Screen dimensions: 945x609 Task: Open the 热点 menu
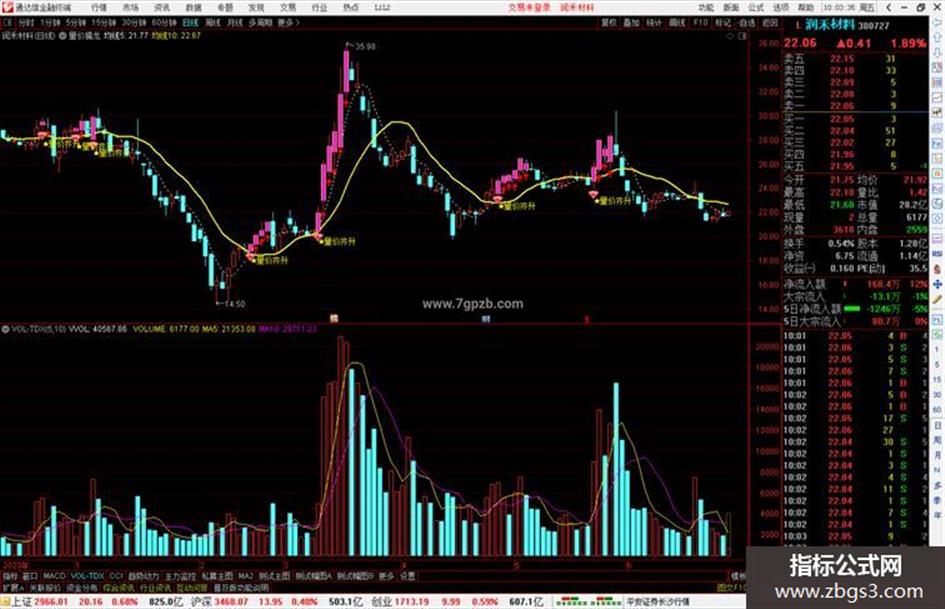[350, 8]
